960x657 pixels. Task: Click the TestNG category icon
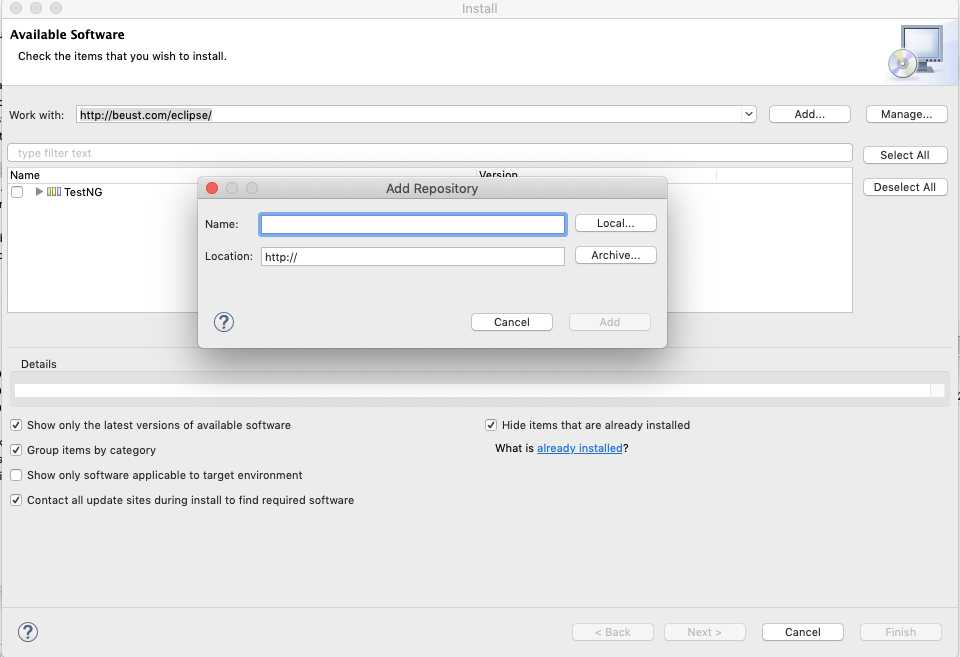[54, 192]
